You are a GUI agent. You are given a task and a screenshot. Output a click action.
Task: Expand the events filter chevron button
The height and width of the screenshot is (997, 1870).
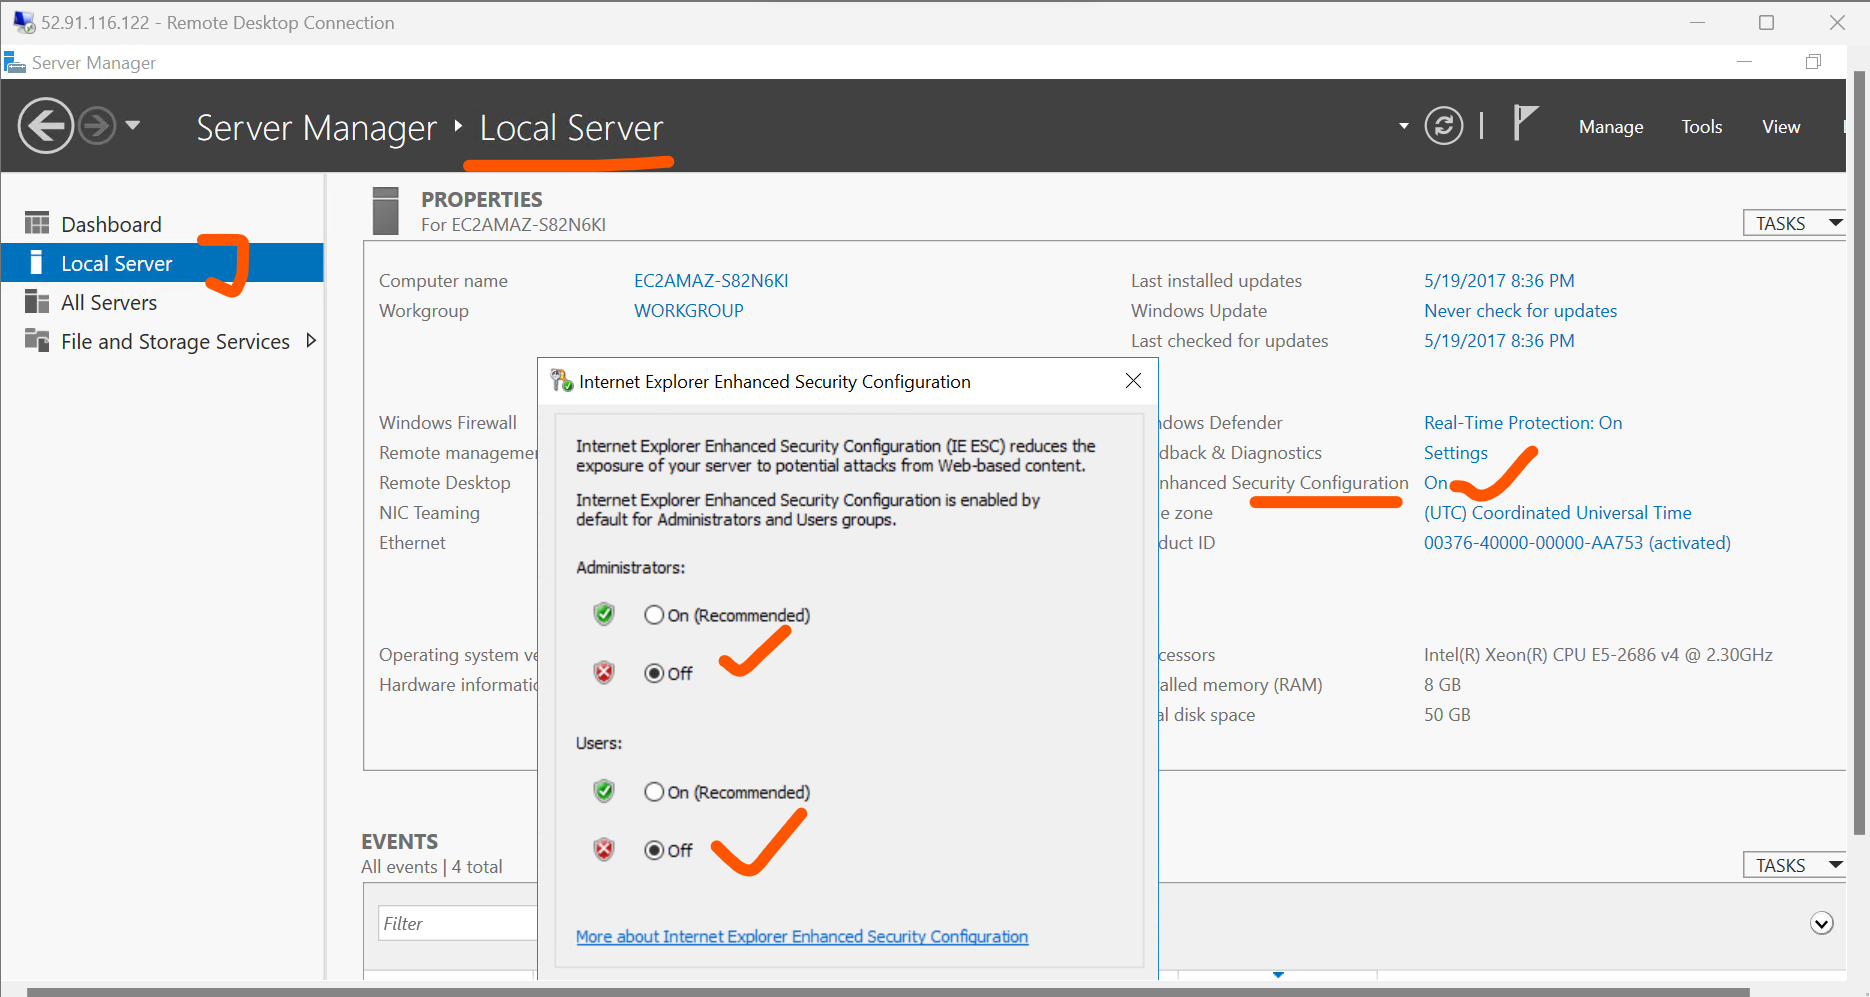(1821, 923)
